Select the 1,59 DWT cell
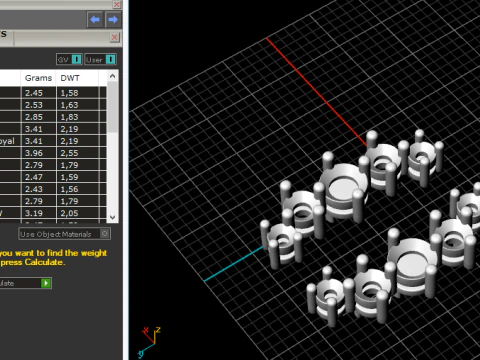Viewport: 480px width, 360px height. [x=78, y=177]
